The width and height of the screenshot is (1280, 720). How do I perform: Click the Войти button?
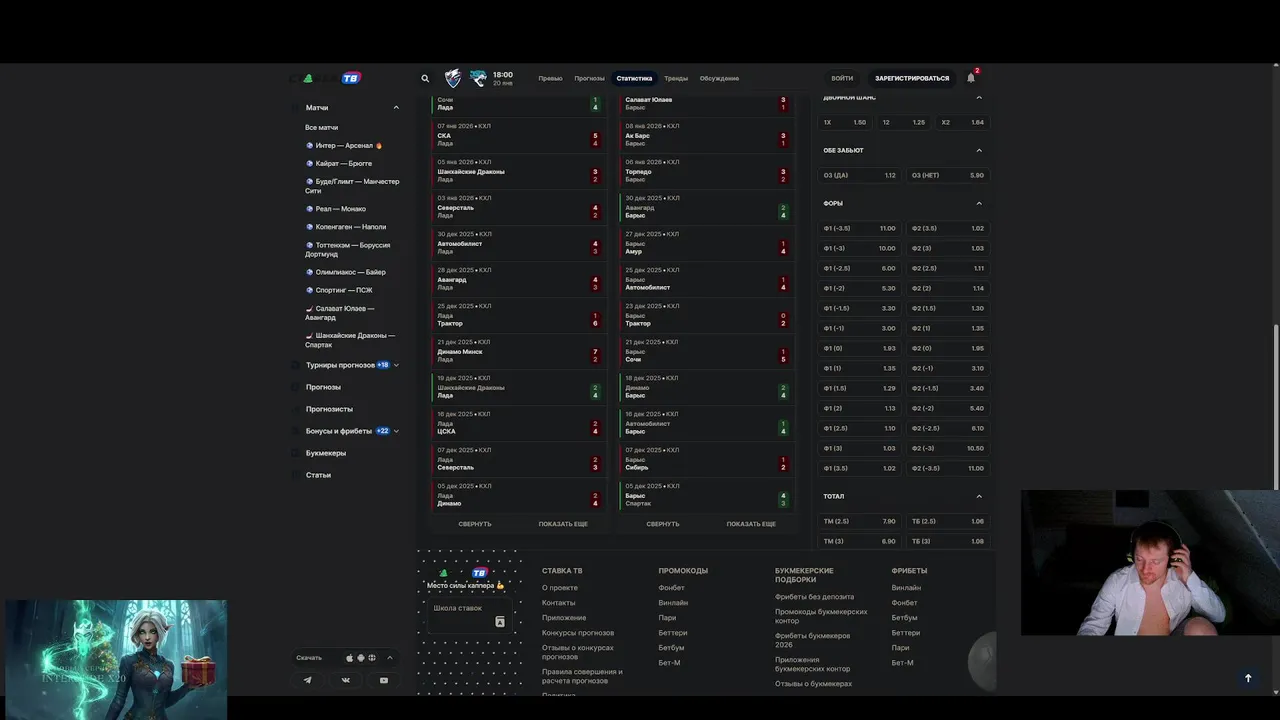pos(842,78)
